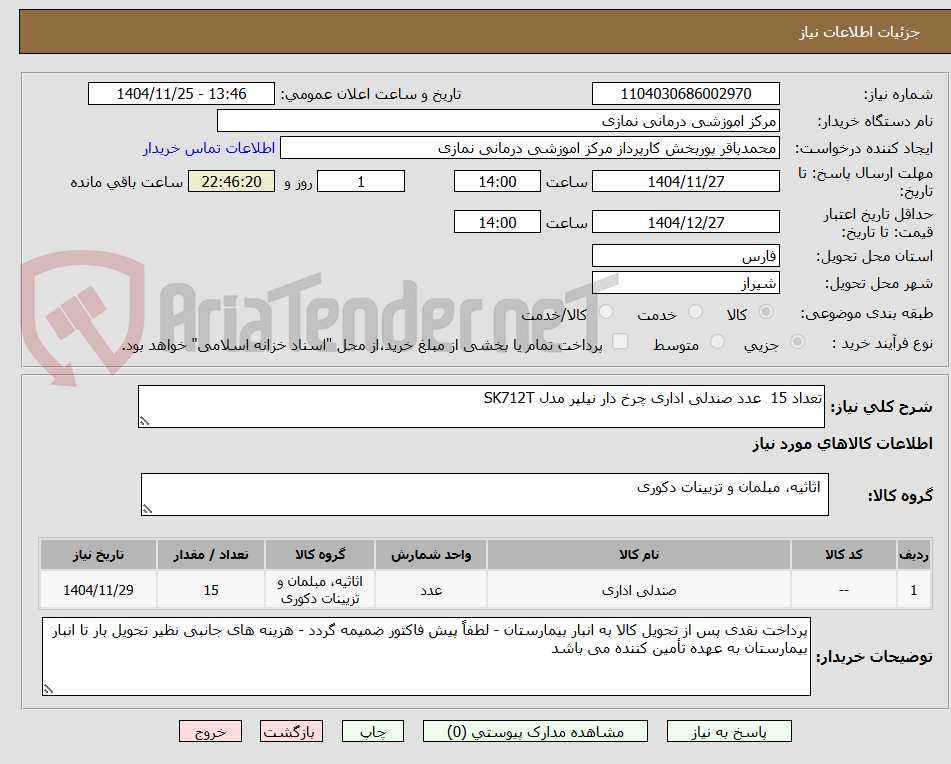
Task: Click the response deadline time 14:00 field
Action: point(497,181)
